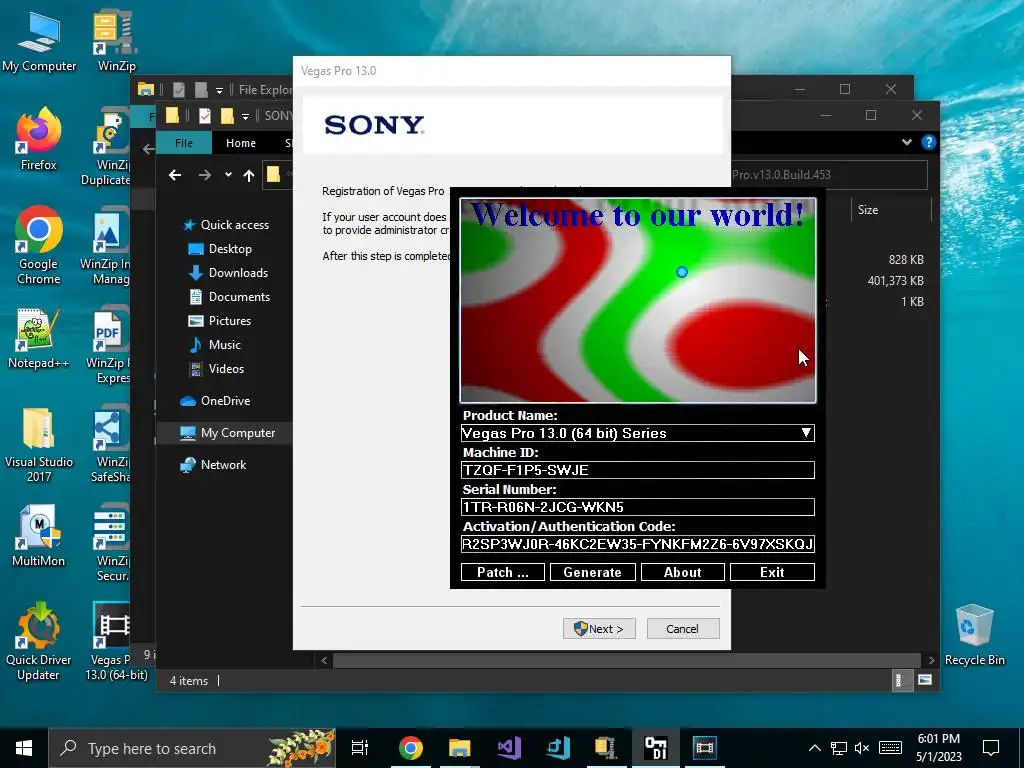
Task: Open the File tab in File Explorer
Action: tap(184, 142)
